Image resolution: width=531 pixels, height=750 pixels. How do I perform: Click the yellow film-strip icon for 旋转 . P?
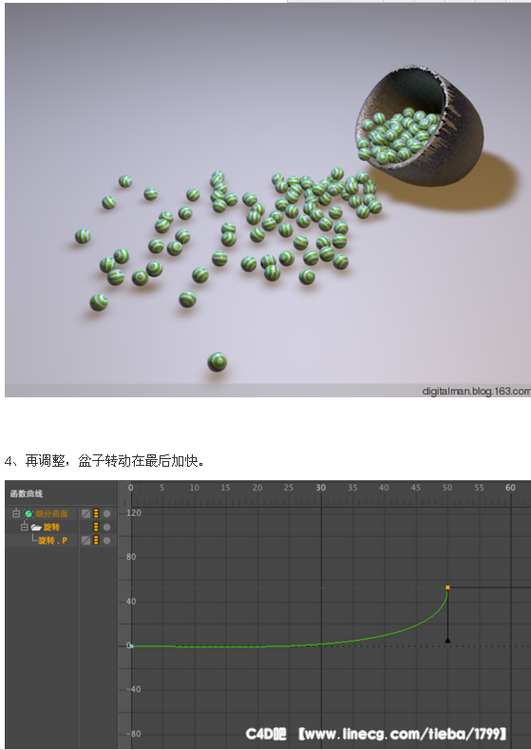96,540
